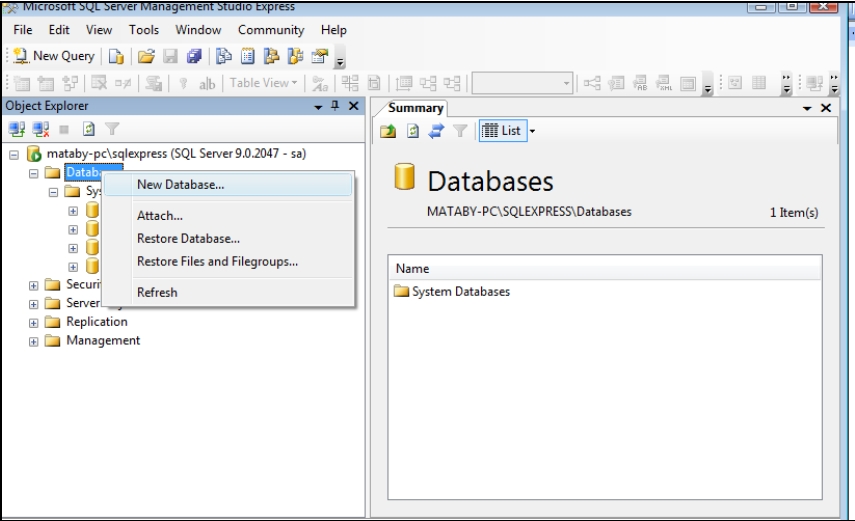The image size is (855, 521).
Task: Toggle Auto Hide pin on Object Explorer
Action: coord(335,106)
